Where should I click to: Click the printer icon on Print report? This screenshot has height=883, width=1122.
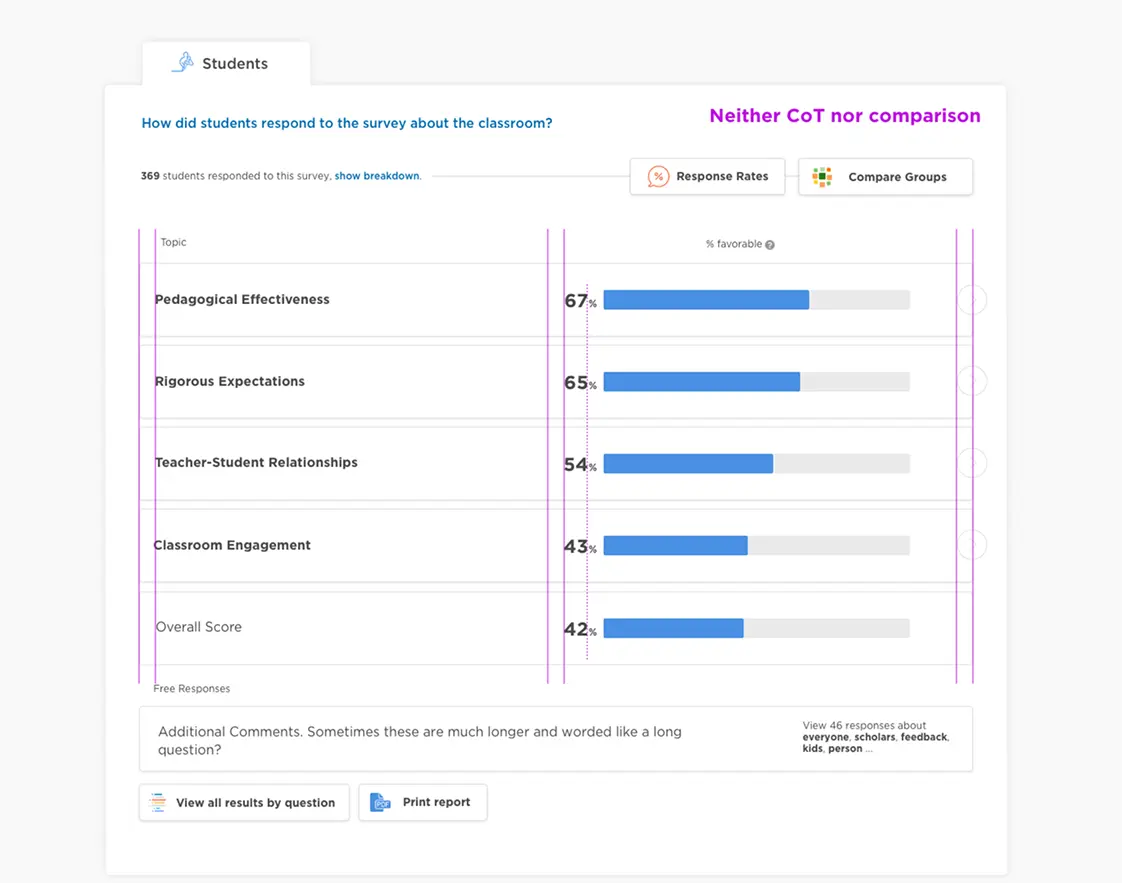380,802
